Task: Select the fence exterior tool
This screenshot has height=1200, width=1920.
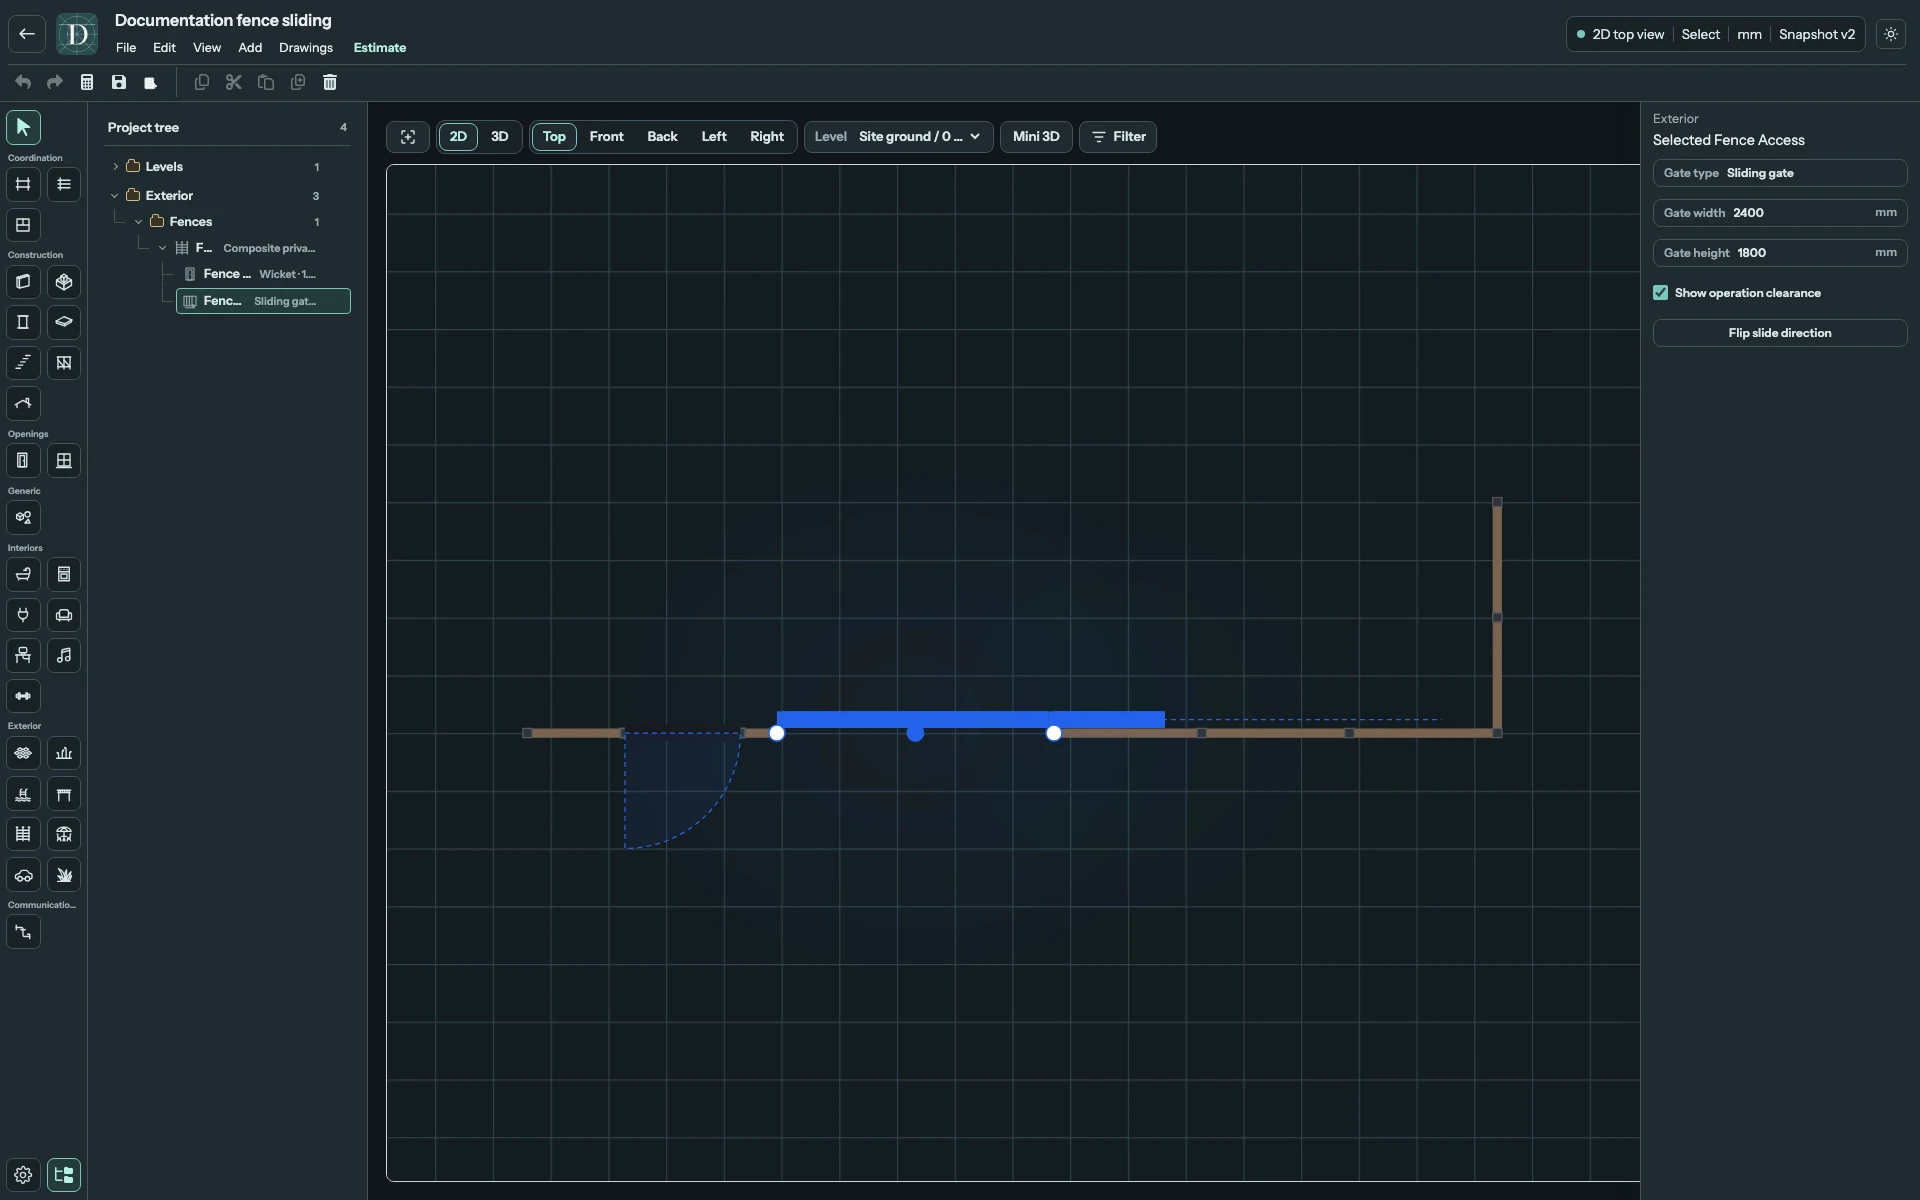Action: [x=23, y=834]
